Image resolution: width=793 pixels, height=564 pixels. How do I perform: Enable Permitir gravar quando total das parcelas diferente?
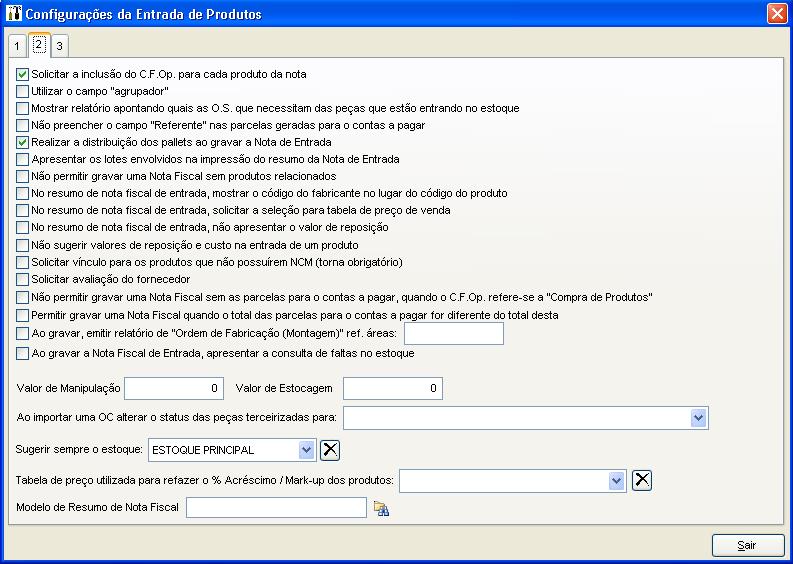pyautogui.click(x=22, y=316)
